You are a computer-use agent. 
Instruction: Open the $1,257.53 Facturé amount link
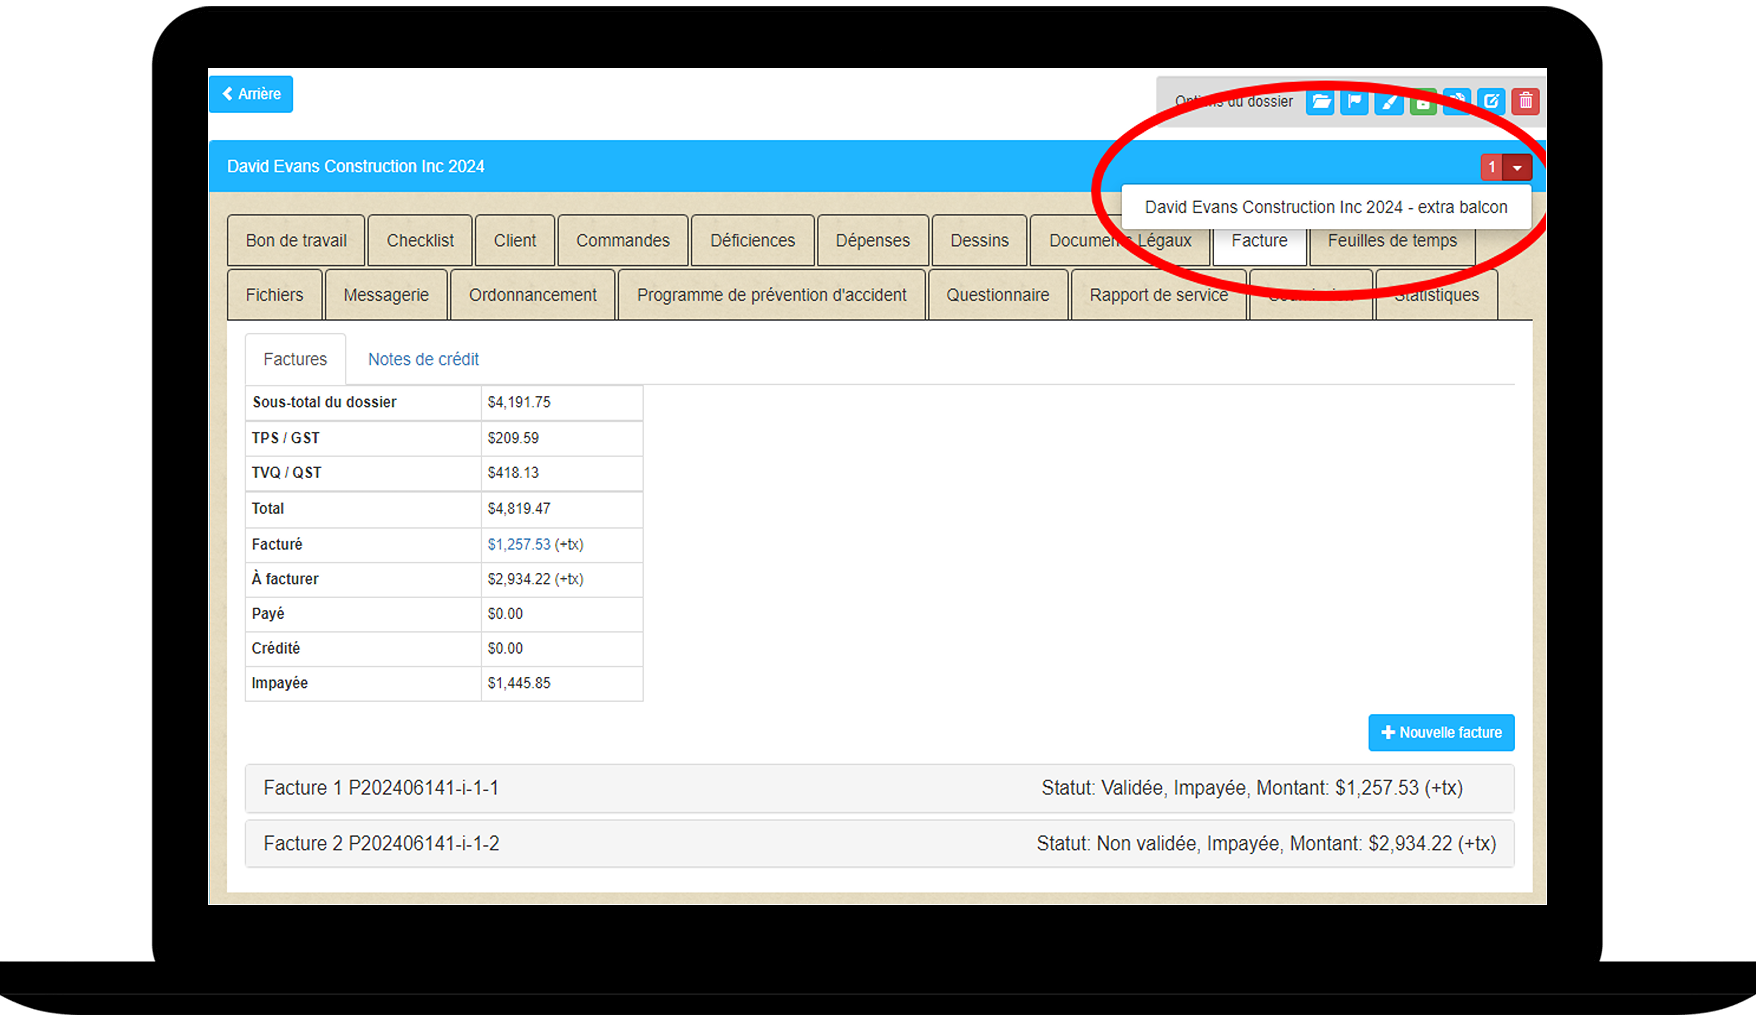tap(518, 544)
